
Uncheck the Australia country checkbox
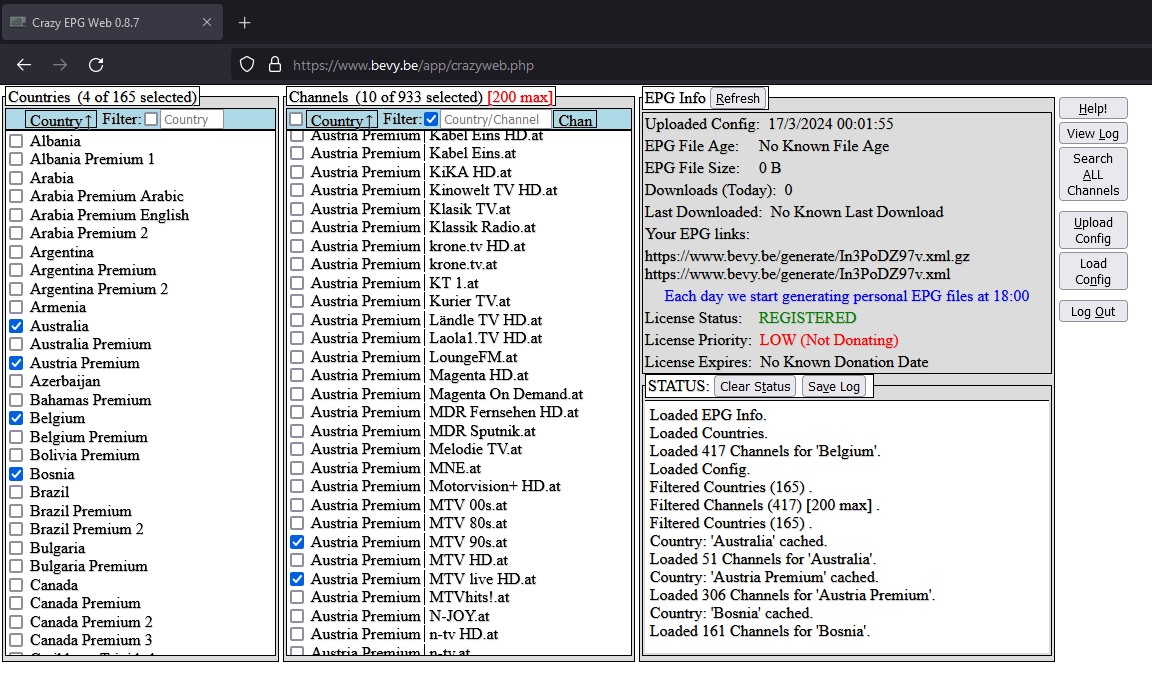16,326
